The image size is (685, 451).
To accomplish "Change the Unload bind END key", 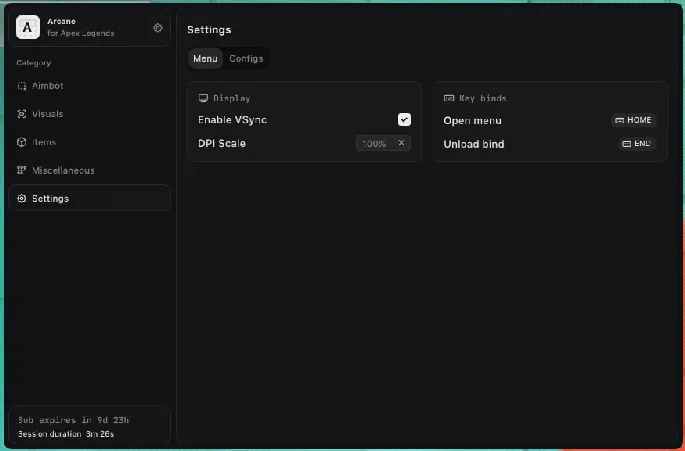I will [636, 144].
